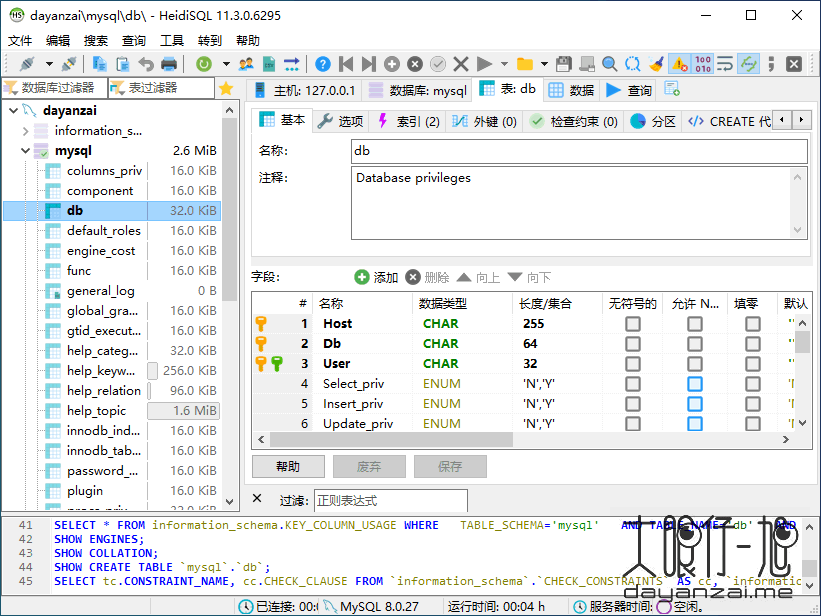Screen dimensions: 821x616
Task: Open the 工具 menu
Action: [172, 40]
